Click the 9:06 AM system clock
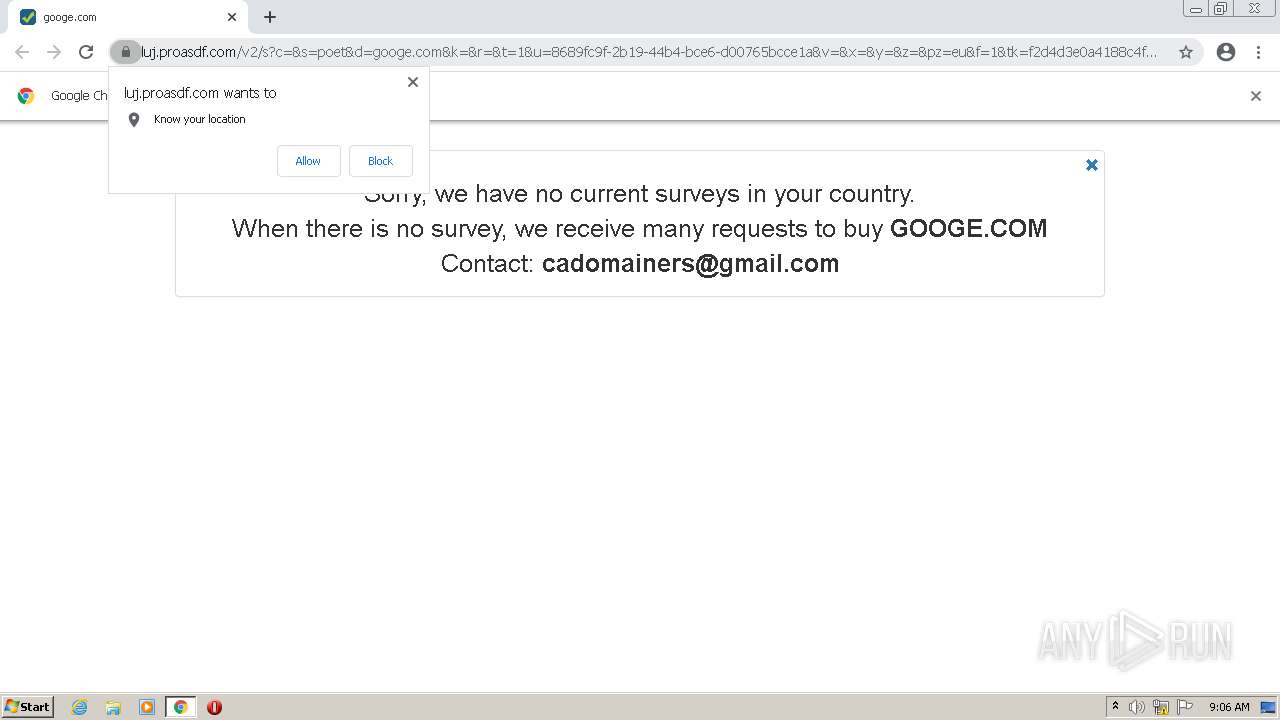The width and height of the screenshot is (1280, 720). tap(1229, 707)
